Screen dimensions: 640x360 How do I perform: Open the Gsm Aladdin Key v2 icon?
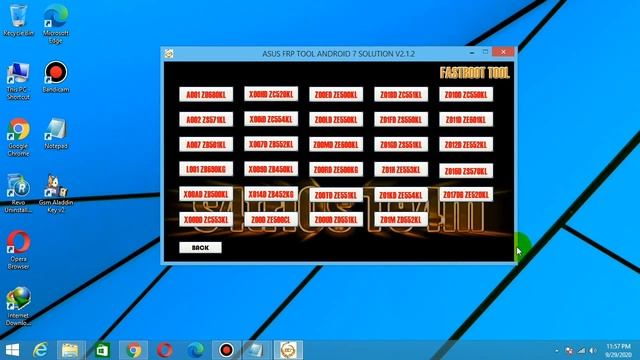coord(56,193)
